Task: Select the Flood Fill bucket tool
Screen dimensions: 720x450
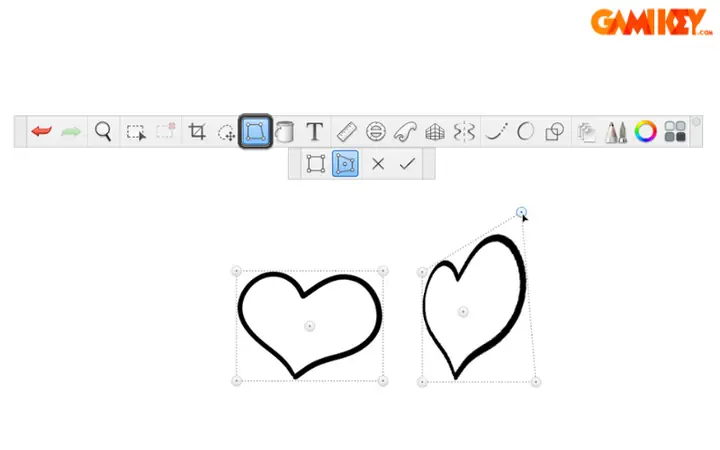Action: (x=285, y=132)
